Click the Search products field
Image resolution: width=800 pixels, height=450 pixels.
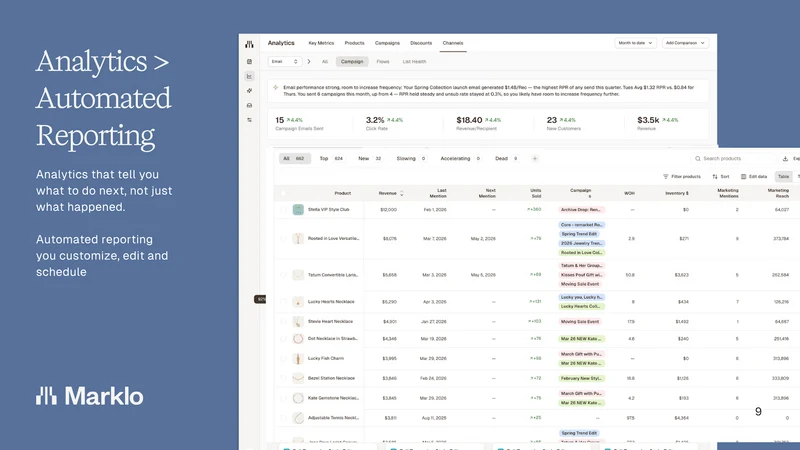pyautogui.click(x=733, y=159)
